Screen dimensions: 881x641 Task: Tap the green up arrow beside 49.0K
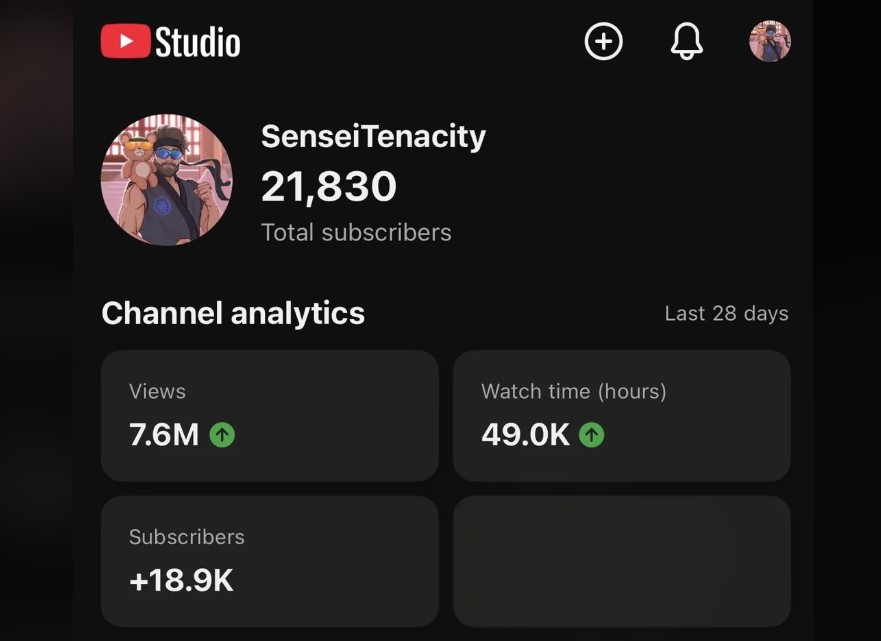coord(591,435)
